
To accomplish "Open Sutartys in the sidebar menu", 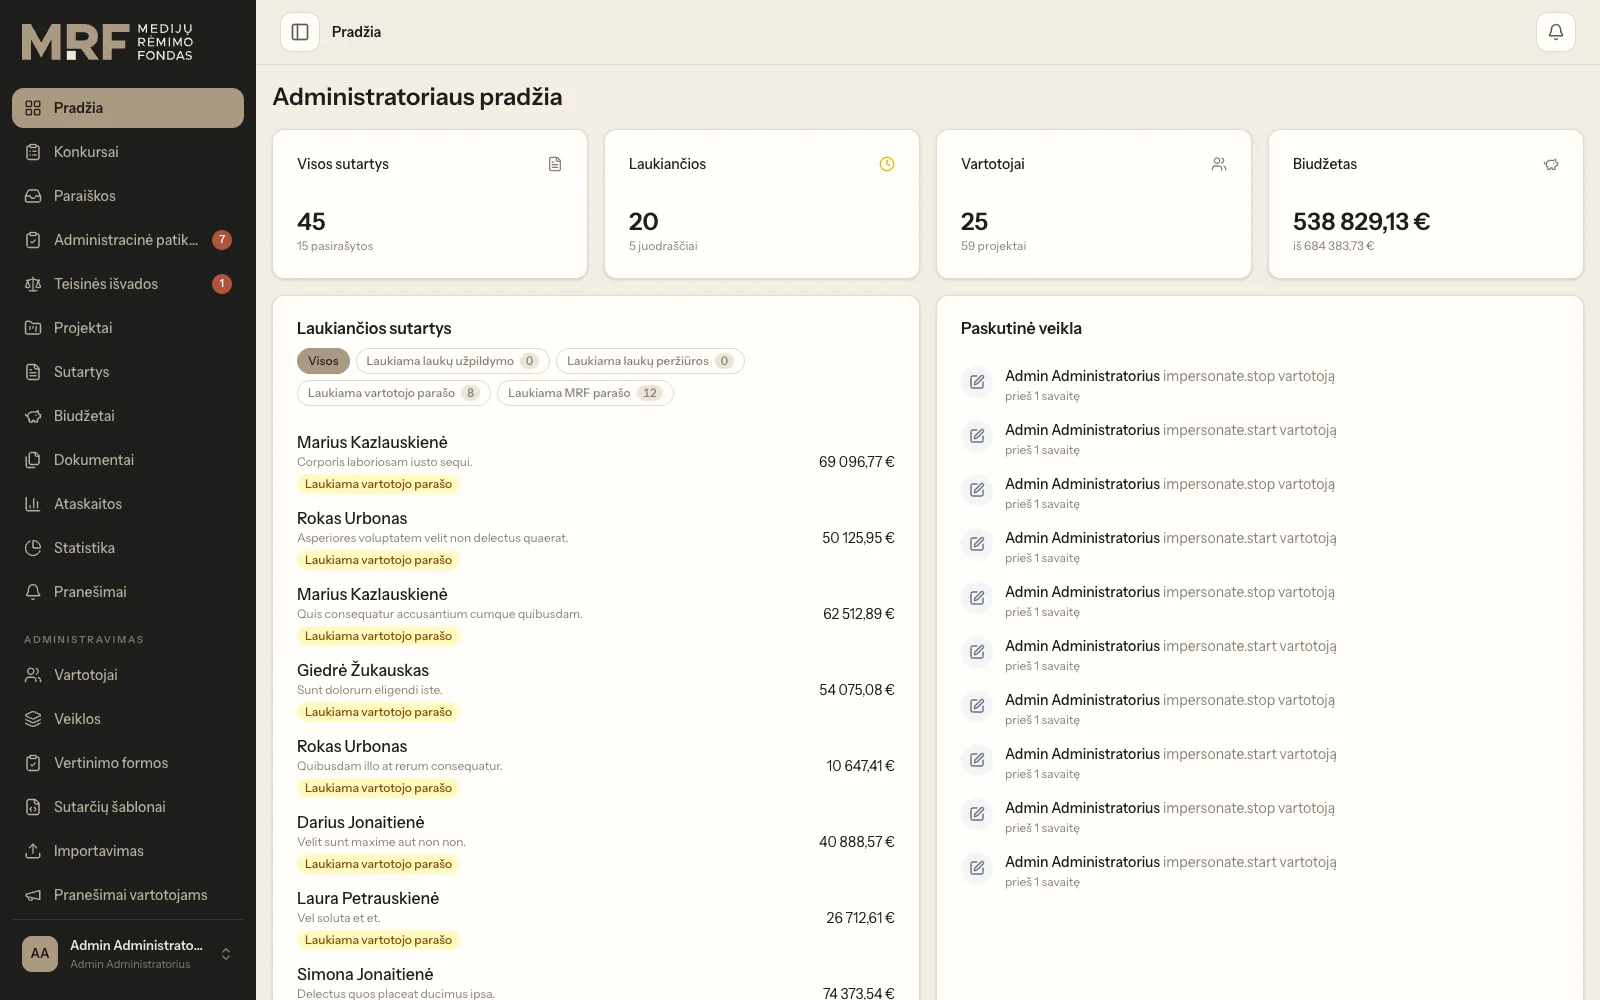I will pos(128,372).
